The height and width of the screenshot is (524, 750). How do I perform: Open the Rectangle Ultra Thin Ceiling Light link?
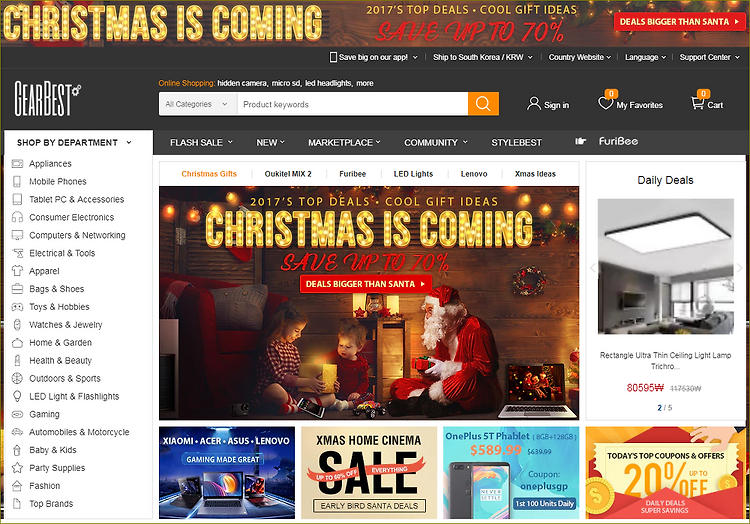tap(665, 360)
